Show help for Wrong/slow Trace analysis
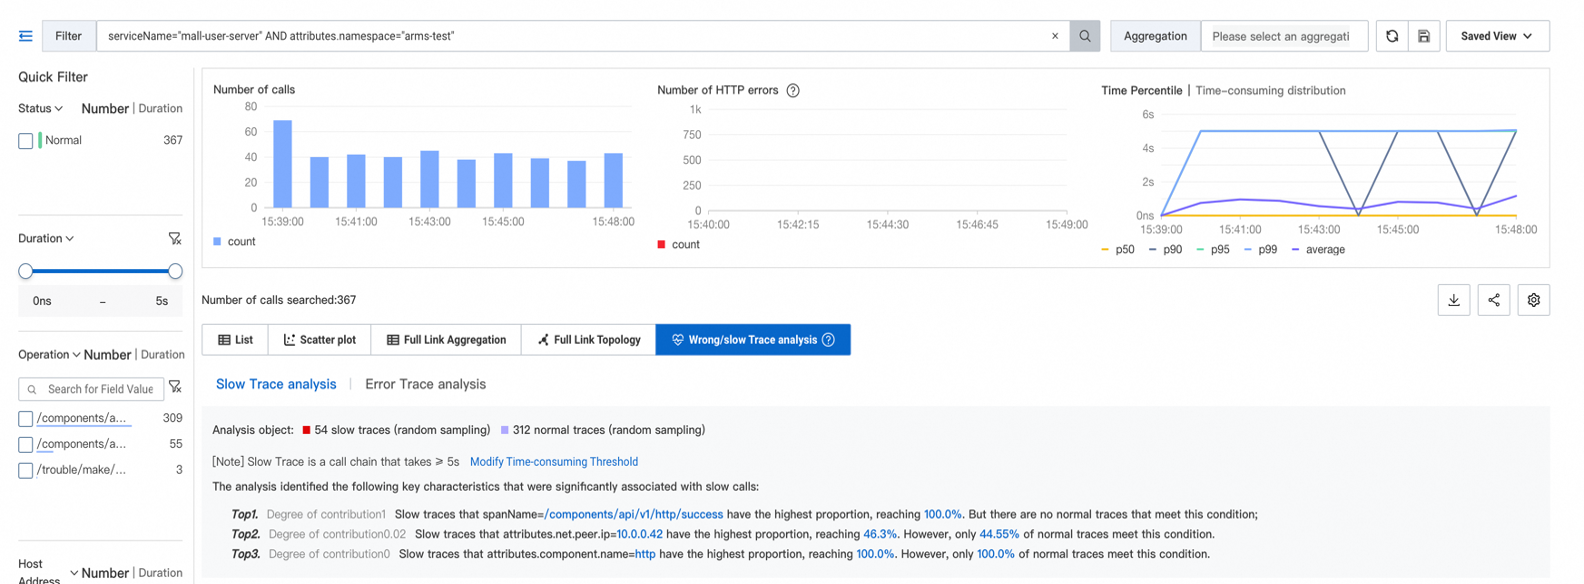 pyautogui.click(x=828, y=340)
